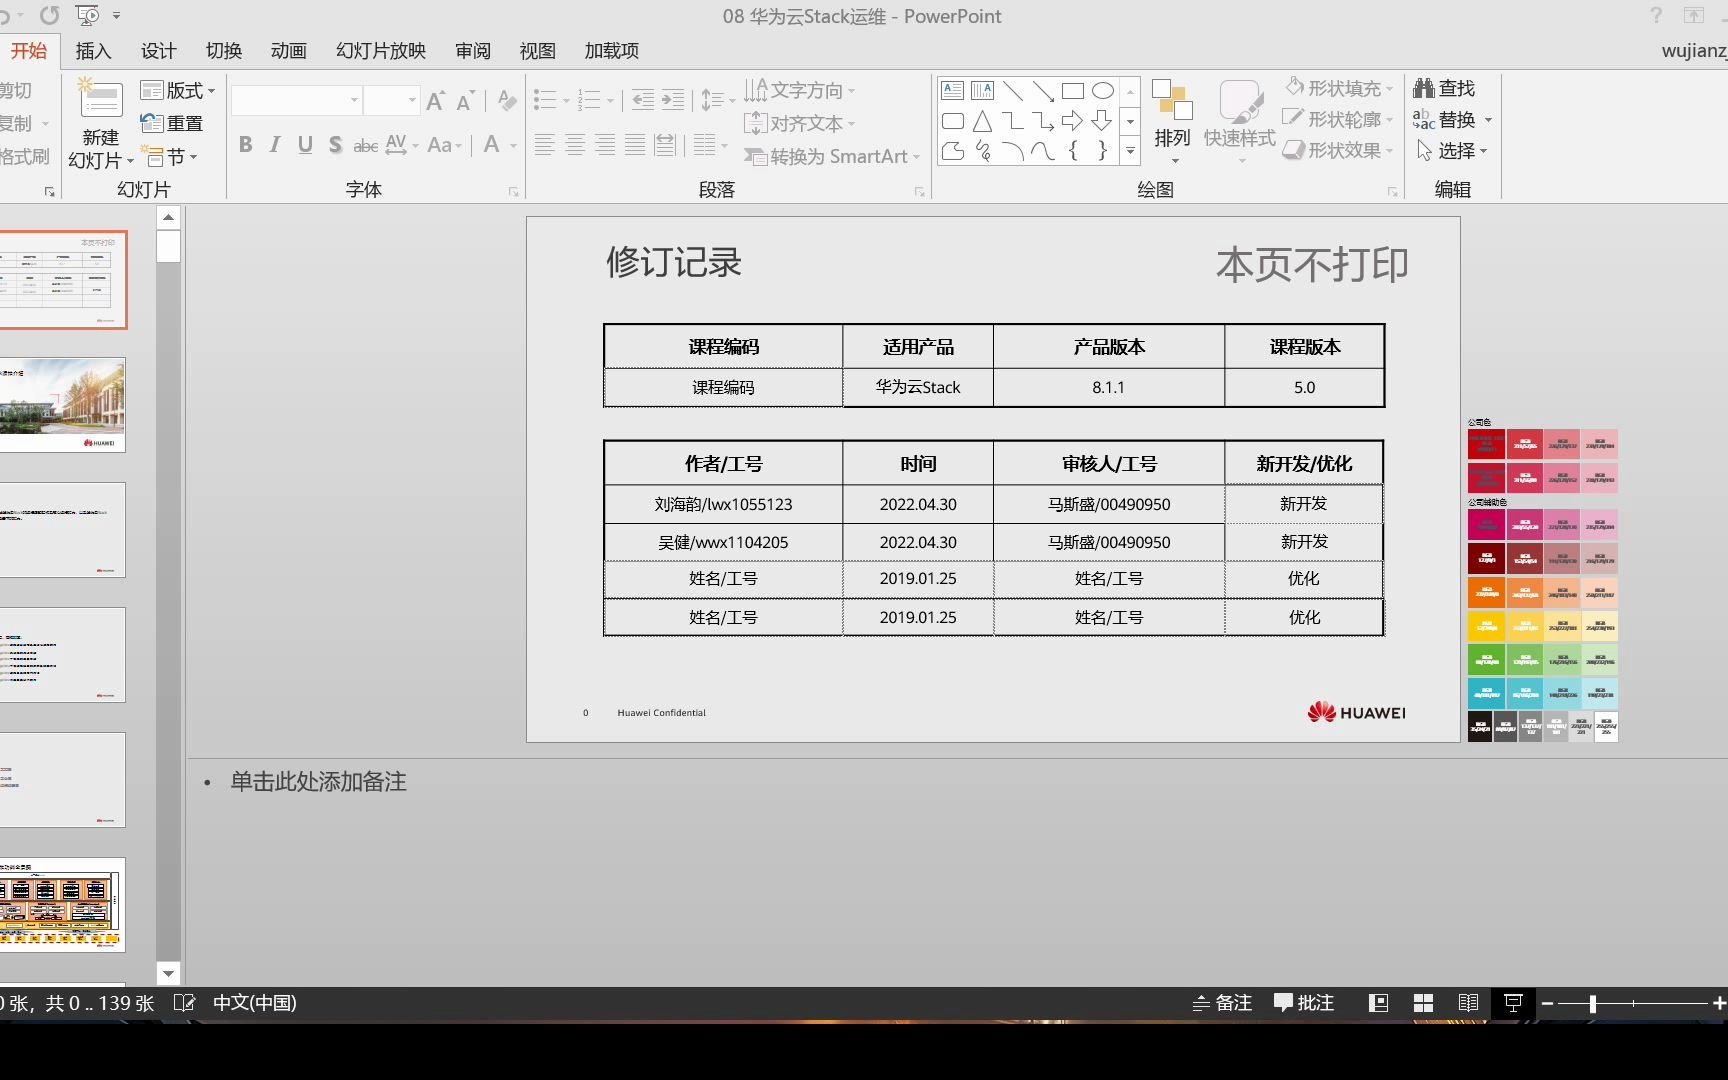Screen dimensions: 1728x1080
Task: Click the zoom slider handle
Action: [x=1592, y=1003]
